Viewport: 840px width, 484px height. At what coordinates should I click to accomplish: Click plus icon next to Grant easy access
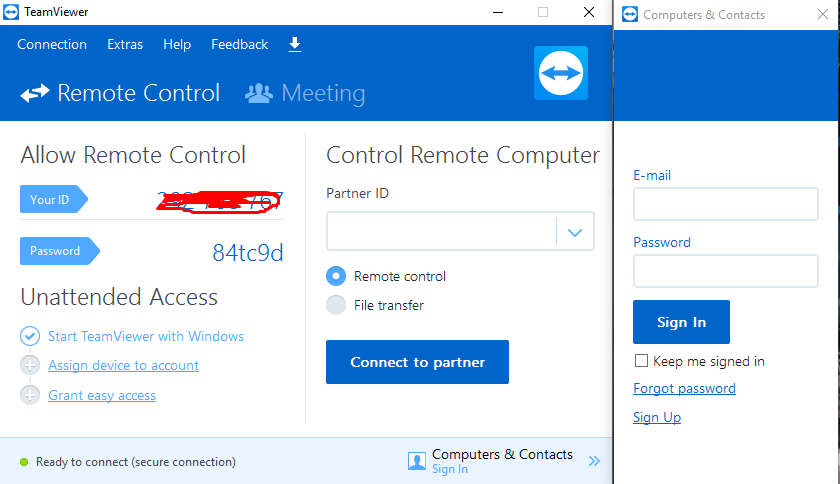click(30, 395)
